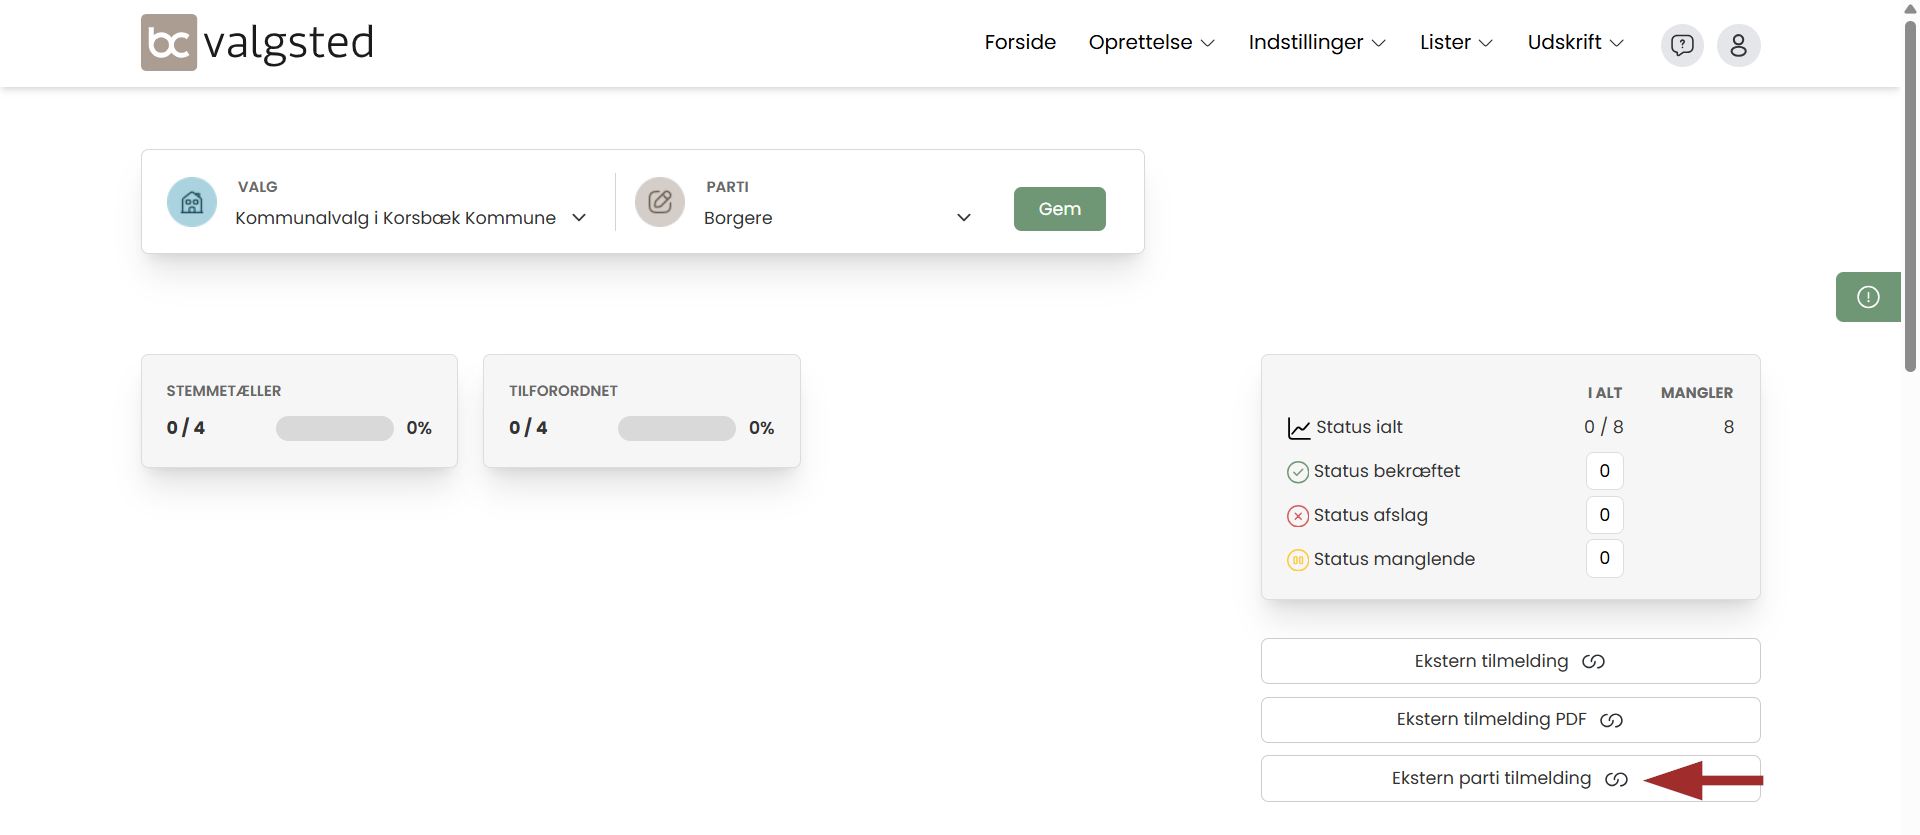
Task: Open the help chat icon
Action: tap(1682, 45)
